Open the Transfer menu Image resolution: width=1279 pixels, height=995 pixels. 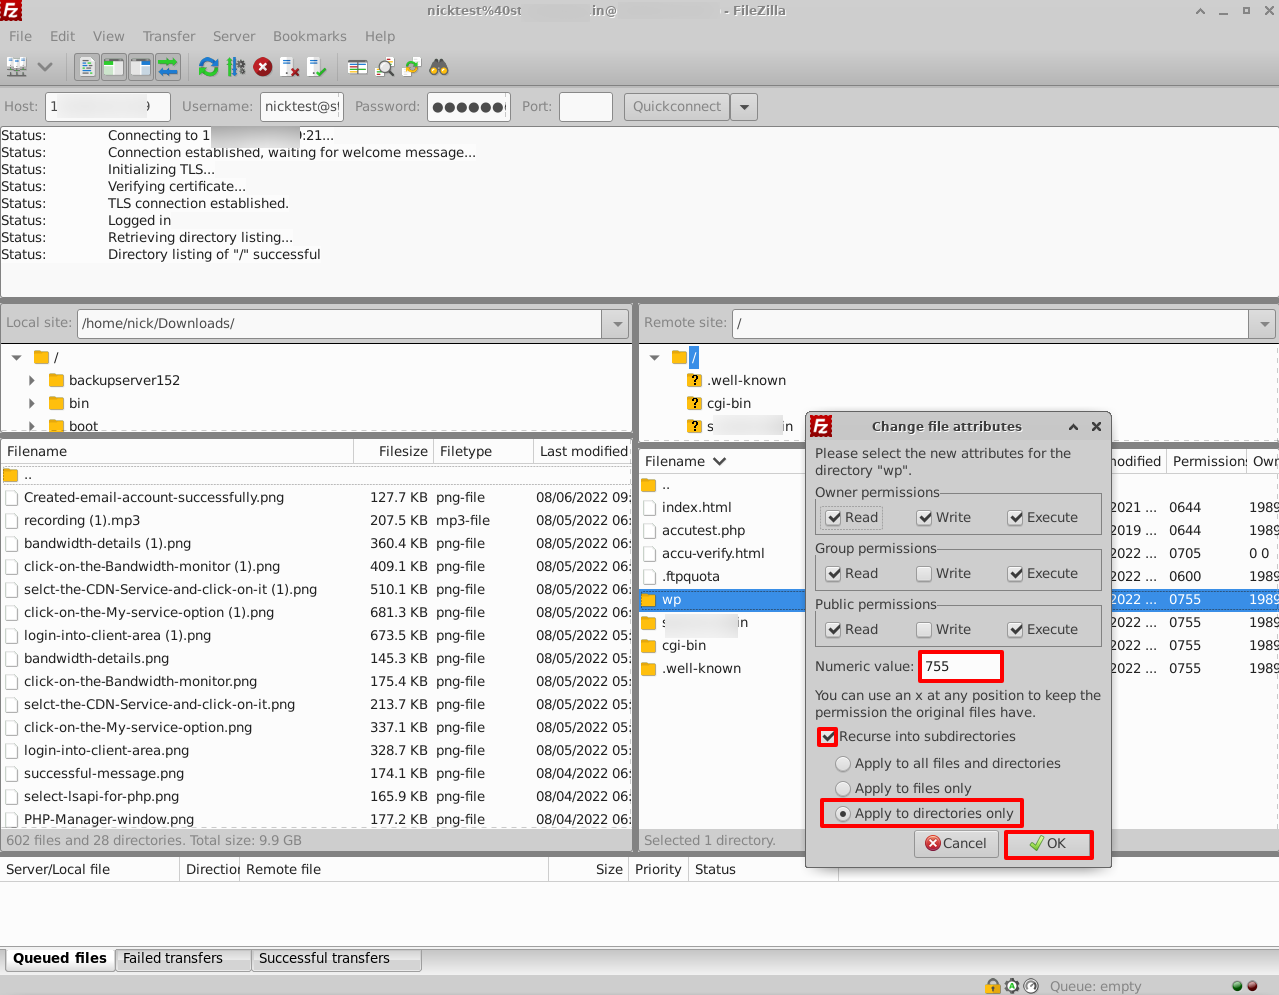click(x=169, y=36)
